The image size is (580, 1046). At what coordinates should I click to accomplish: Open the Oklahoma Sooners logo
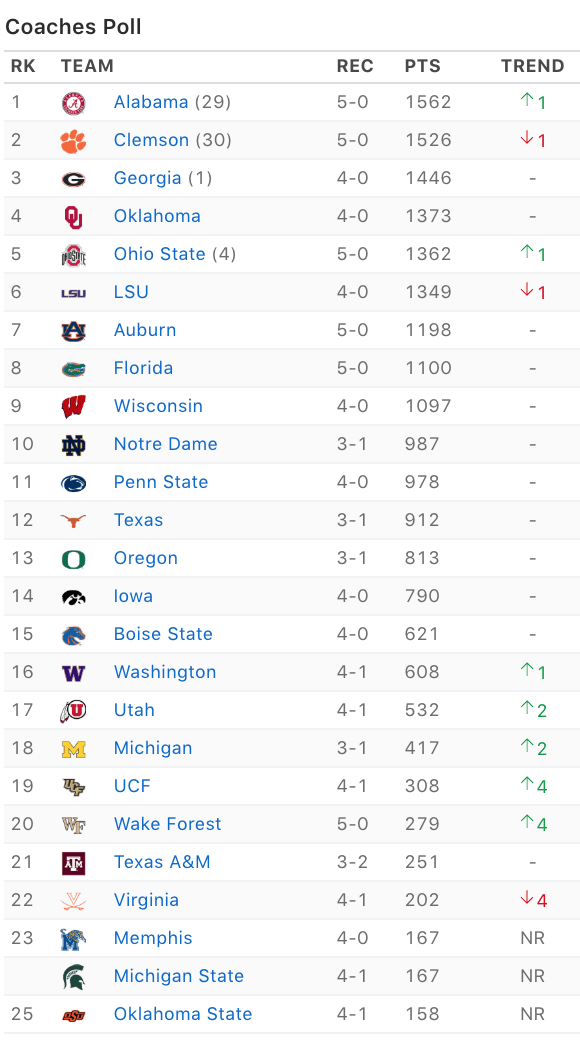click(73, 217)
